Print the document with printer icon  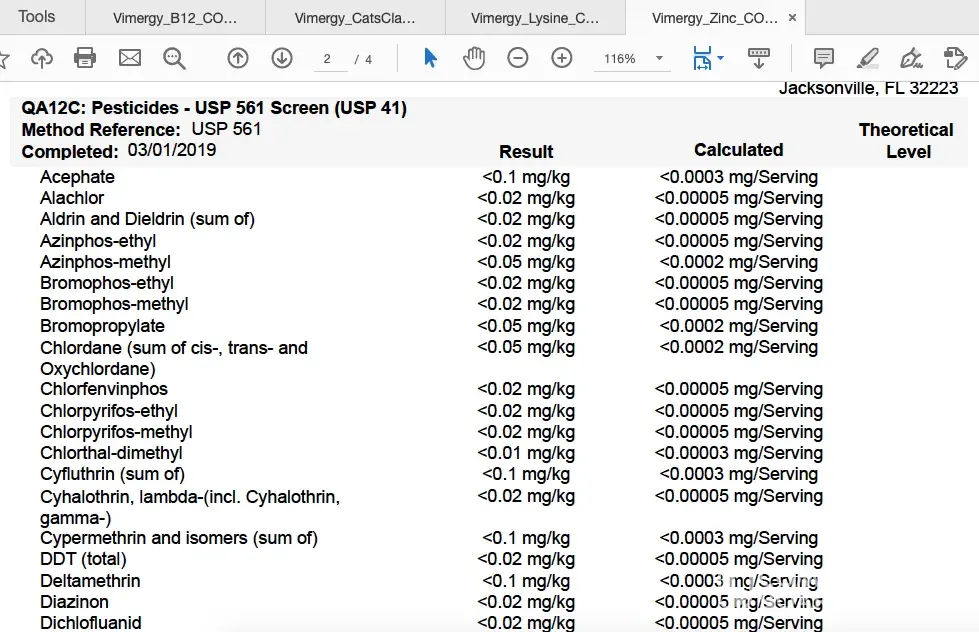[85, 59]
